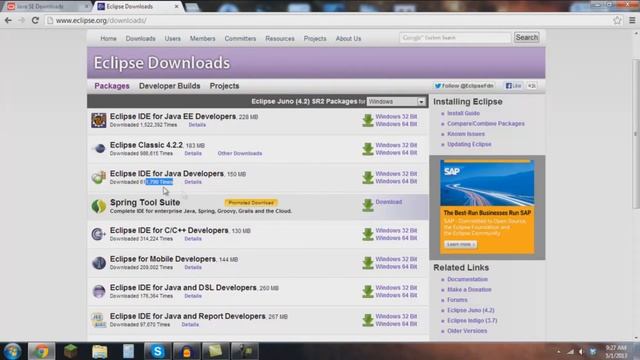The height and width of the screenshot is (360, 640).
Task: Click green download arrow for Java and DSL Developers
Action: [368, 291]
